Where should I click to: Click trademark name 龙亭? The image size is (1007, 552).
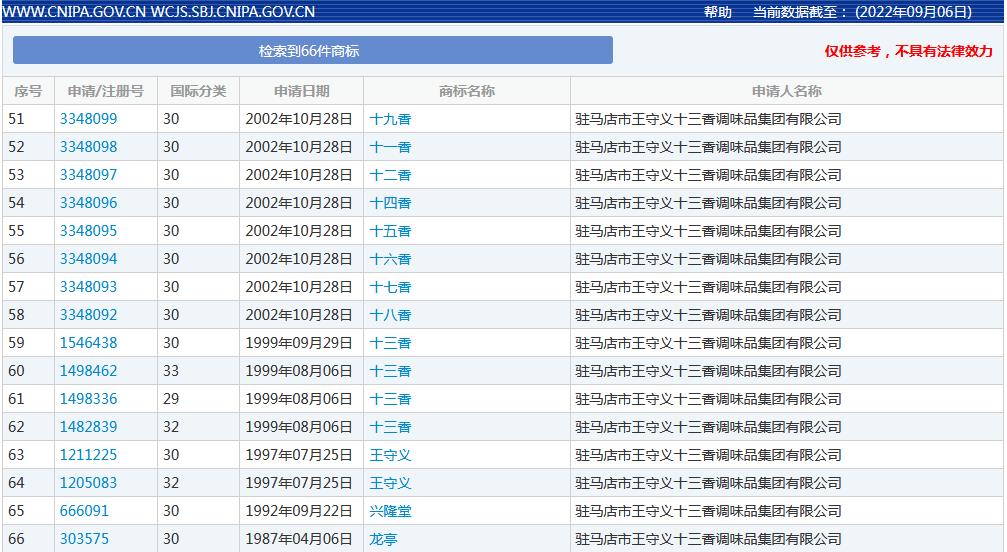pos(383,539)
